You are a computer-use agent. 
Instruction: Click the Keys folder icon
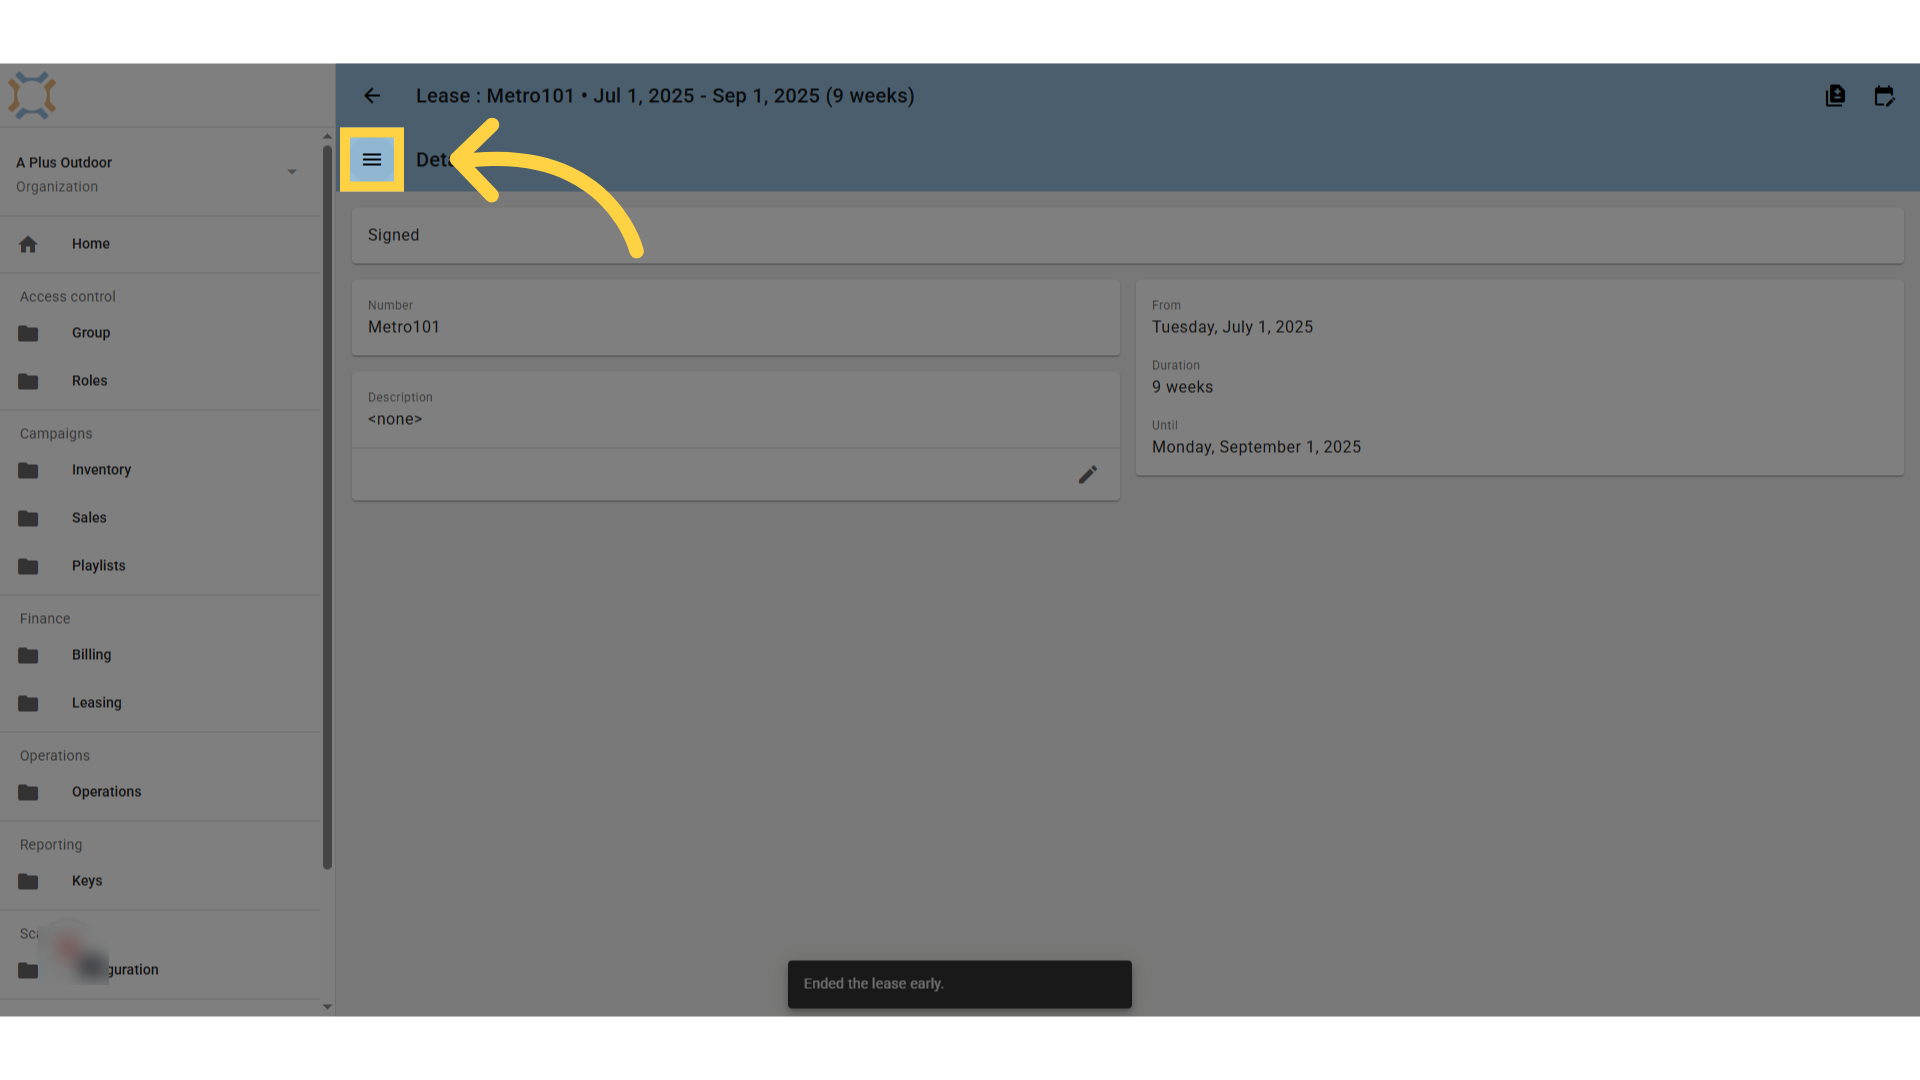coord(28,881)
